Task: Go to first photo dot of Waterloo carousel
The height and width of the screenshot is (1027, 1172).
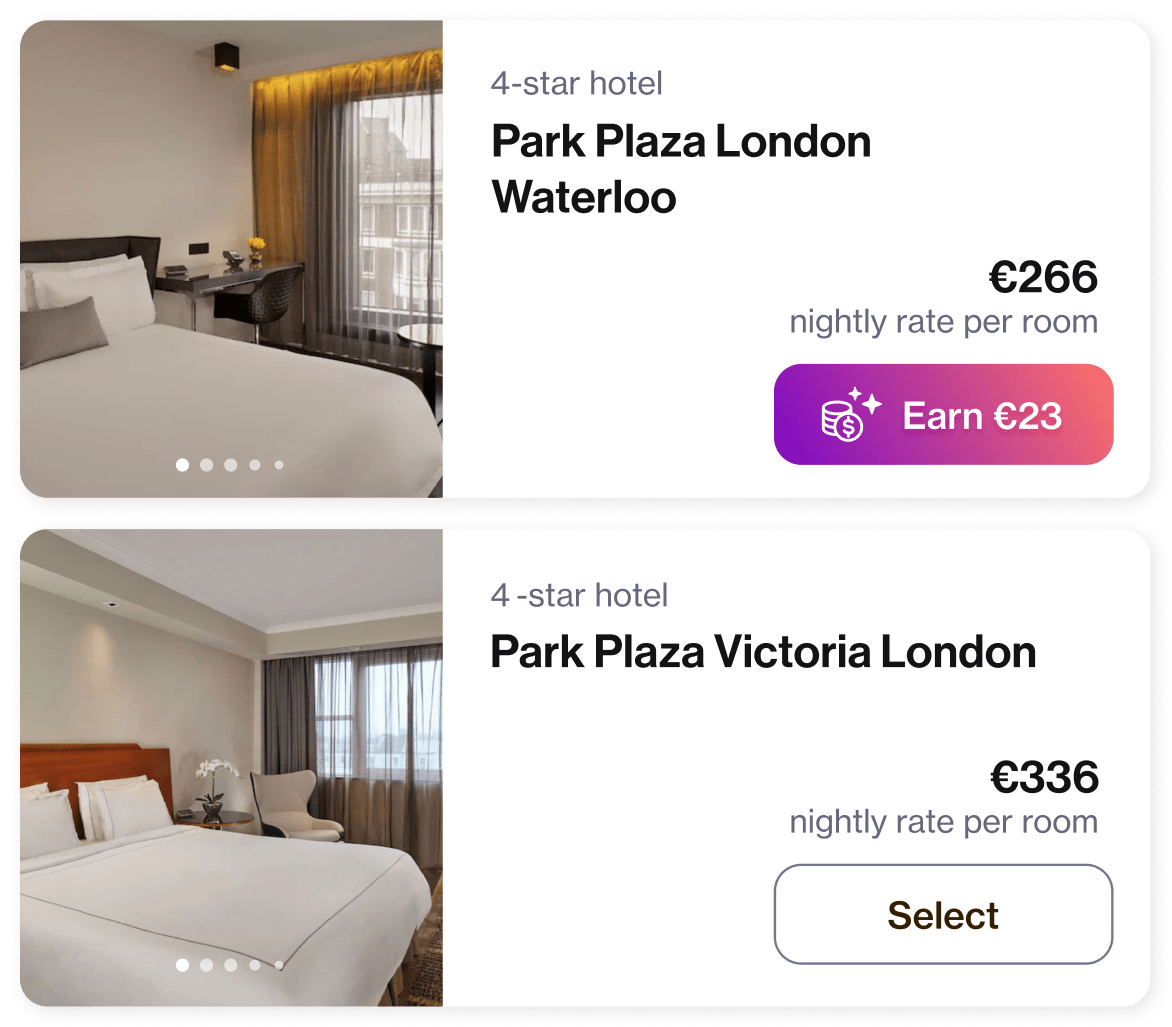Action: 182,465
